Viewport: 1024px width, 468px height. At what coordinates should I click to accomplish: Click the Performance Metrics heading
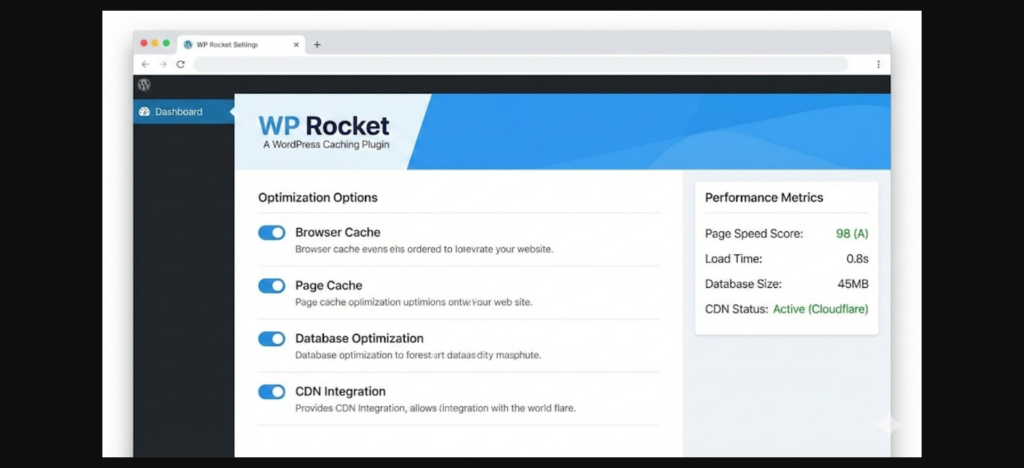(x=764, y=197)
